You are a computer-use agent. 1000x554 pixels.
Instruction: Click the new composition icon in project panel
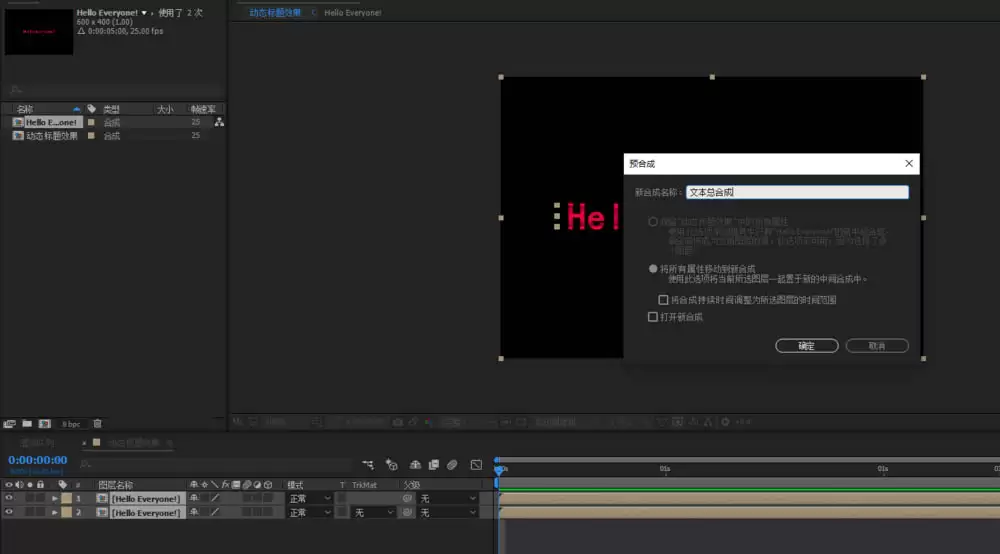pyautogui.click(x=44, y=423)
